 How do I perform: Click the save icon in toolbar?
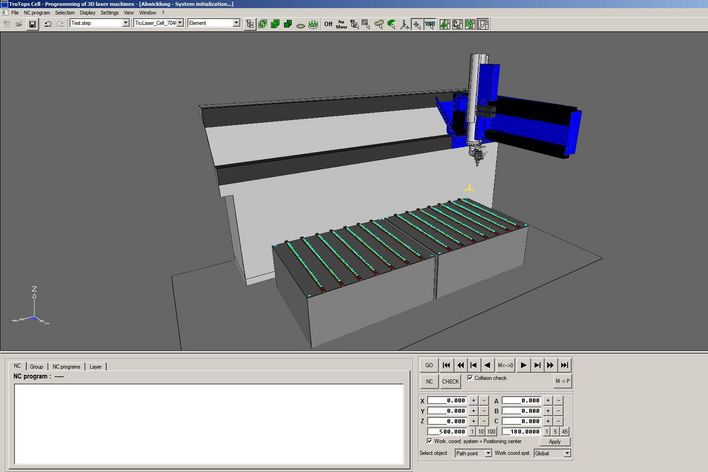click(x=32, y=23)
